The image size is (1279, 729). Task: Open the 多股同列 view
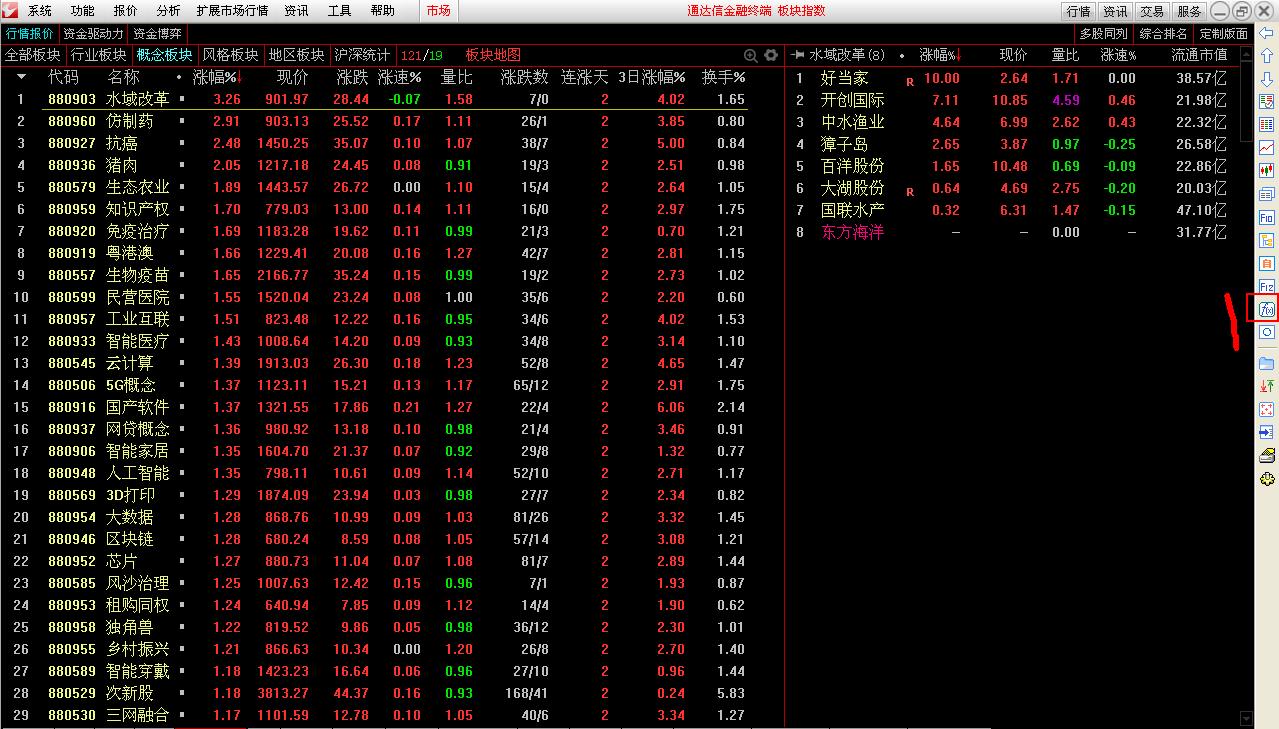(x=1104, y=34)
